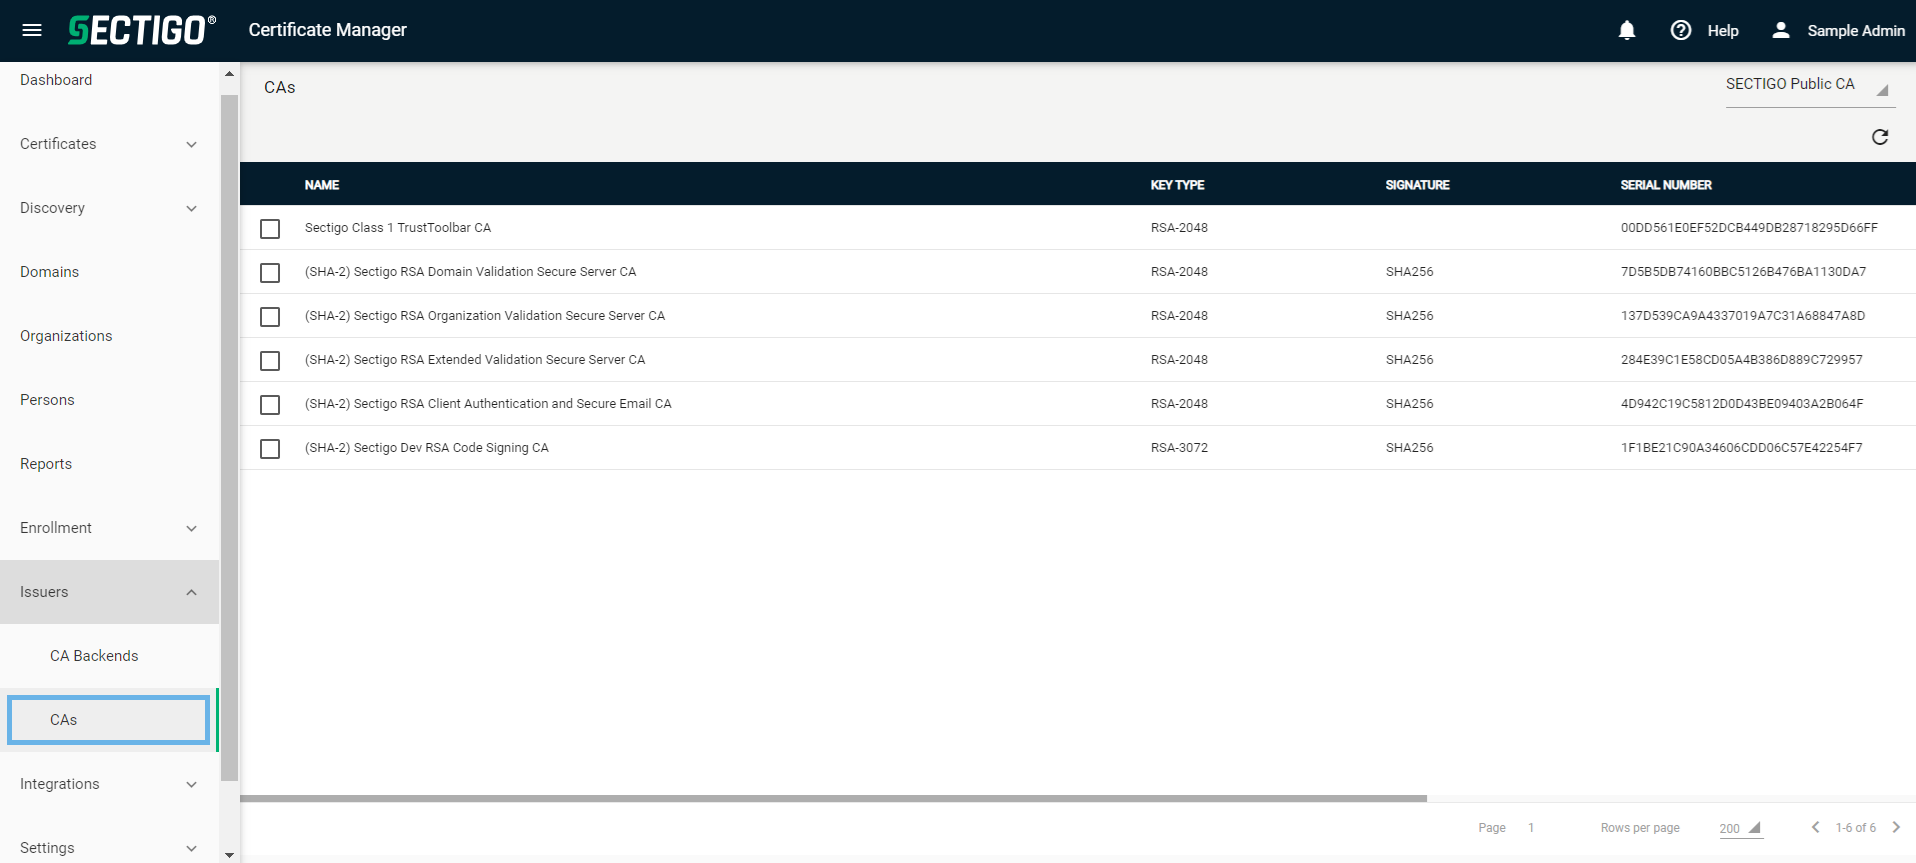Image resolution: width=1916 pixels, height=863 pixels.
Task: Expand the Discovery sidebar chevron
Action: [x=191, y=209]
